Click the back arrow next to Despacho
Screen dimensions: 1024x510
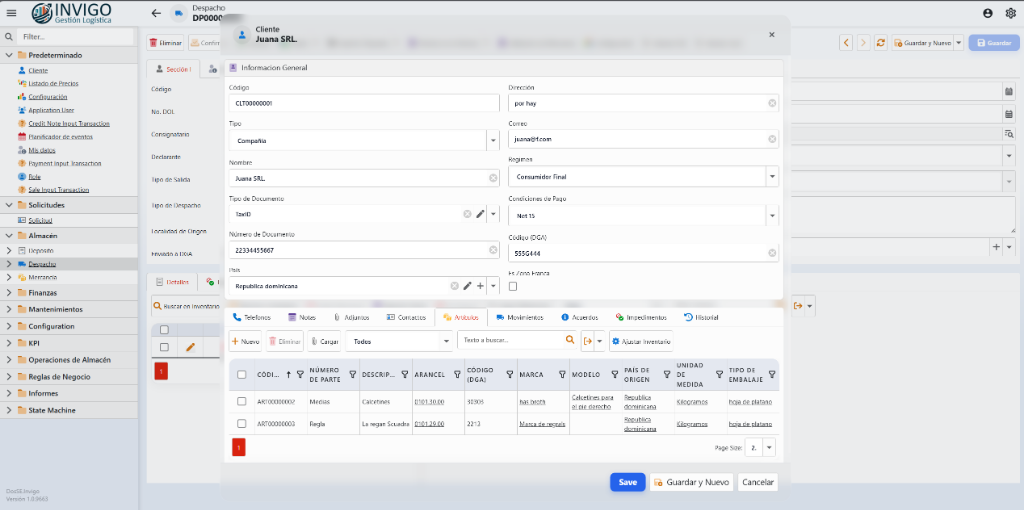(x=155, y=13)
